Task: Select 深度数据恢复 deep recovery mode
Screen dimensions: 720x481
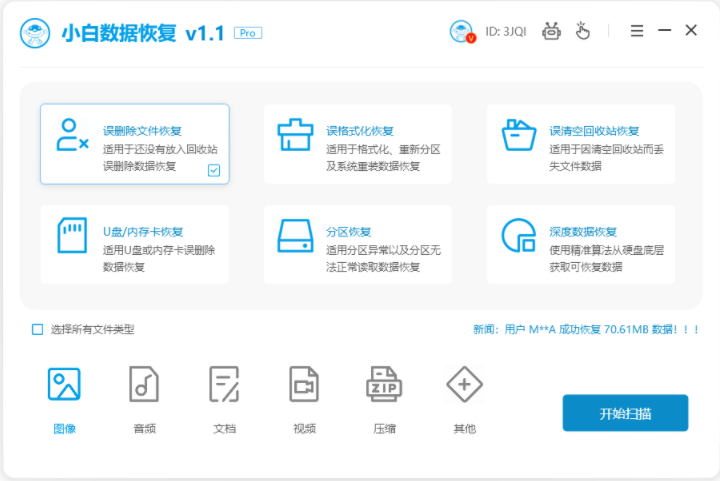Action: tap(580, 245)
